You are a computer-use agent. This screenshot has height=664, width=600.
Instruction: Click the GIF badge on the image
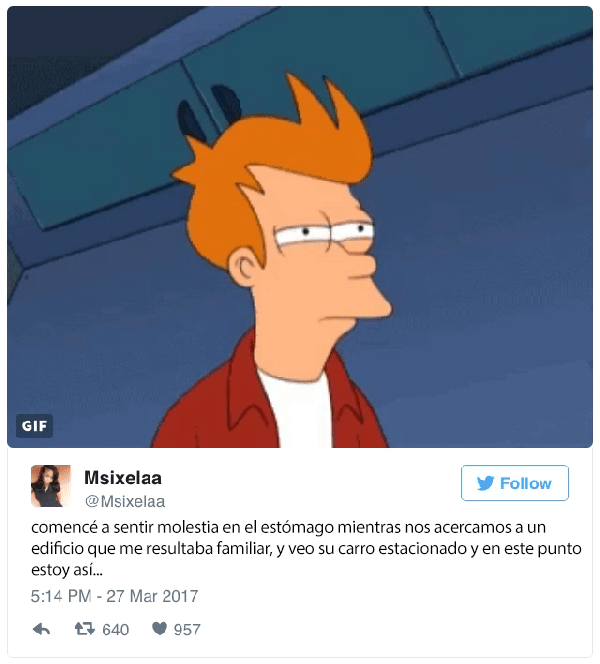(34, 426)
